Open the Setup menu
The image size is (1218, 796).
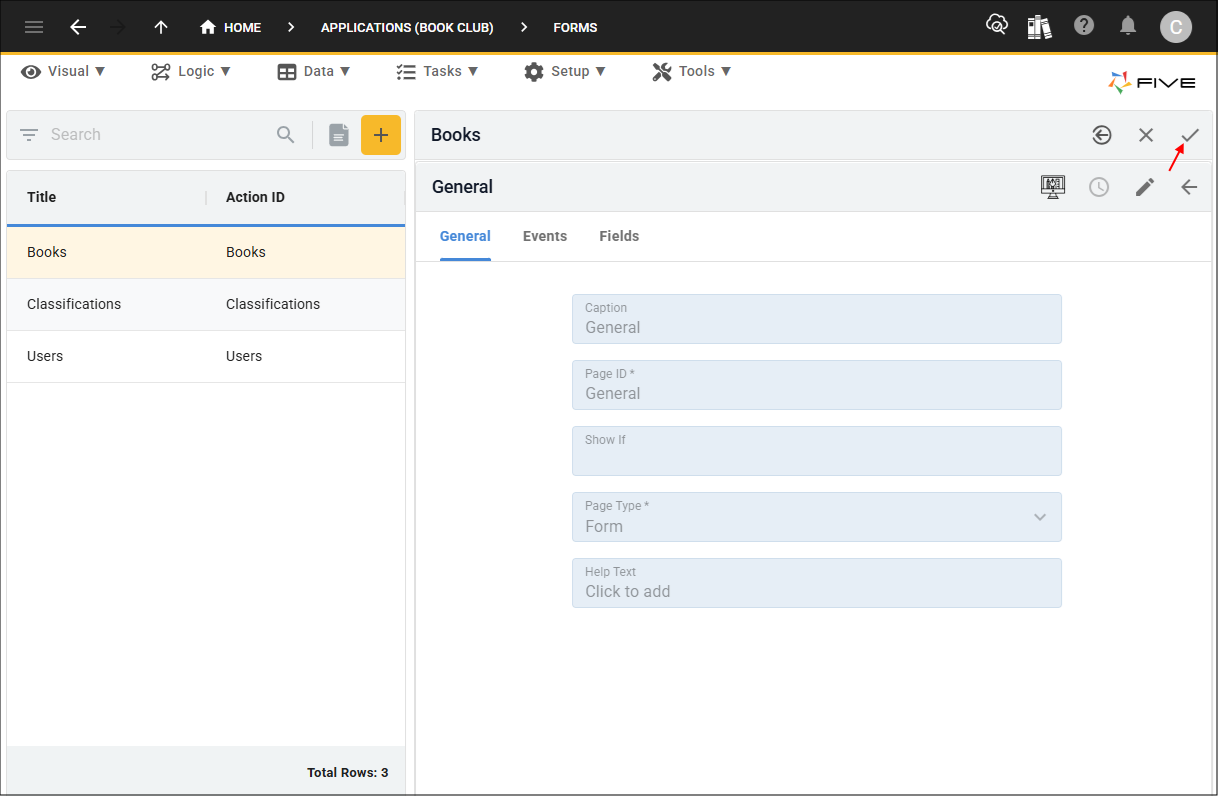point(565,71)
